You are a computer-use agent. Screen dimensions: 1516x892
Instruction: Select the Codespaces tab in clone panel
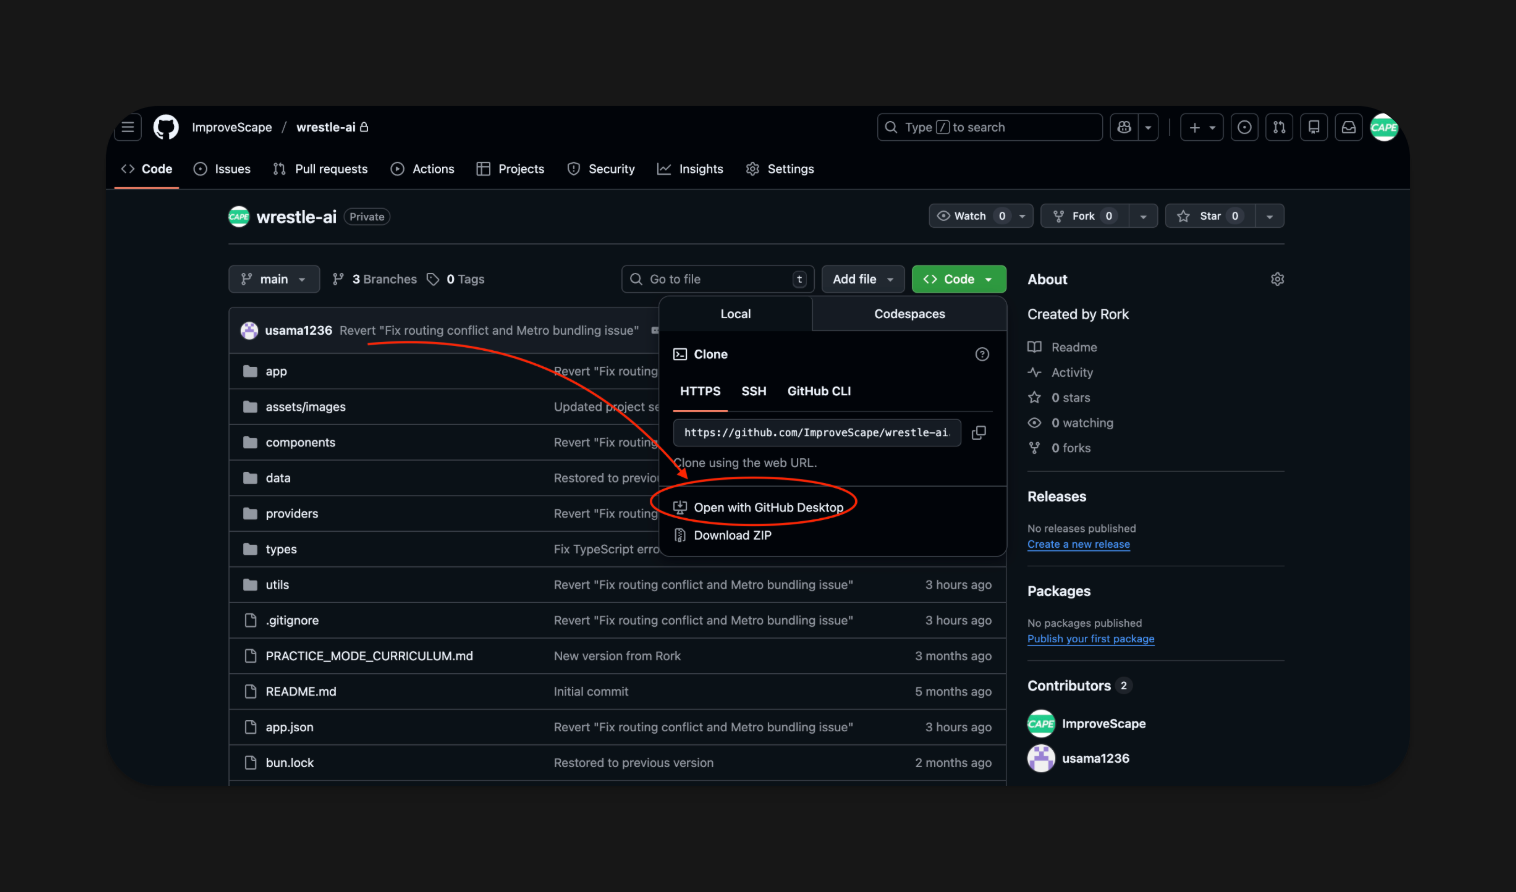click(910, 314)
